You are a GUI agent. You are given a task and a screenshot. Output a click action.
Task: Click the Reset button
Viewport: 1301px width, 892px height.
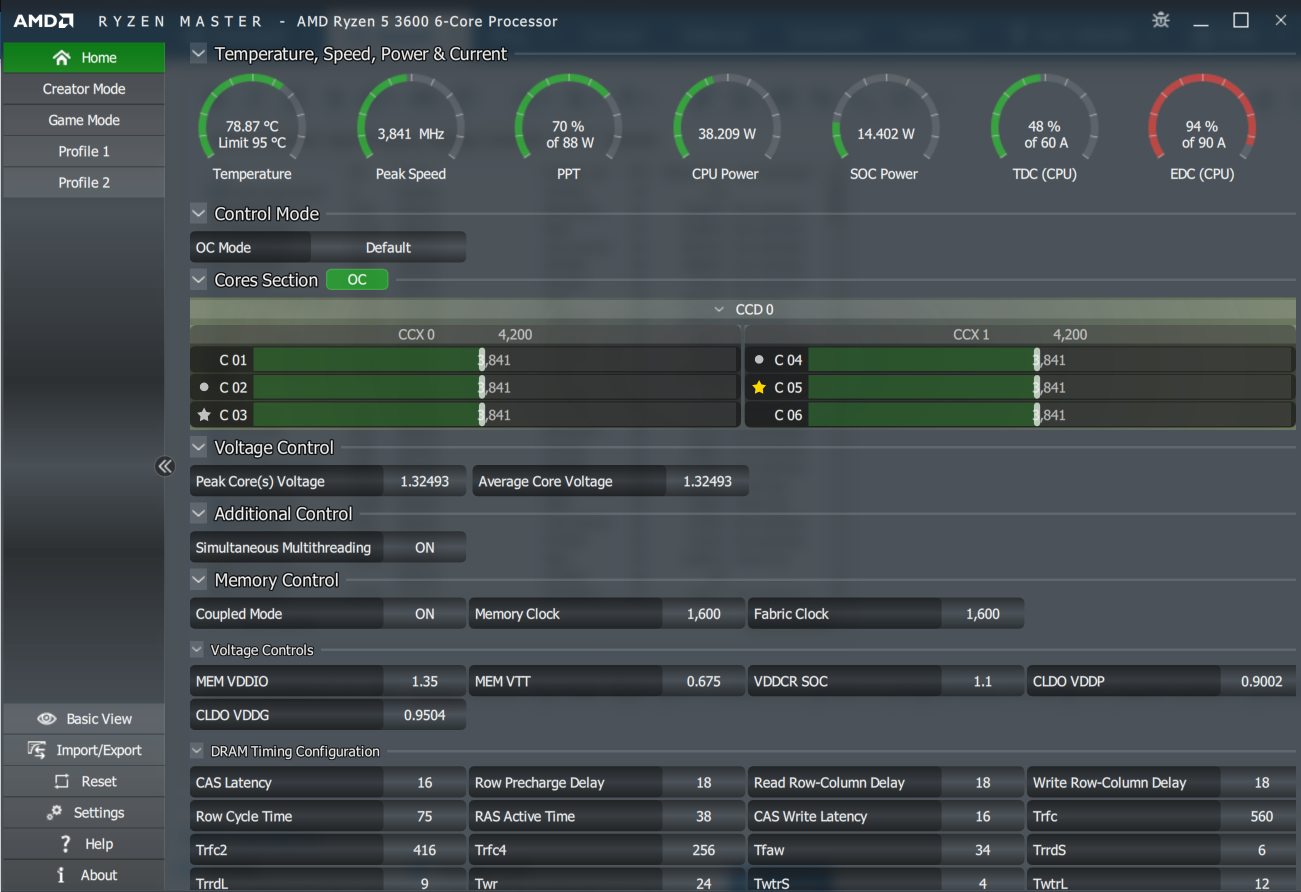coord(84,782)
